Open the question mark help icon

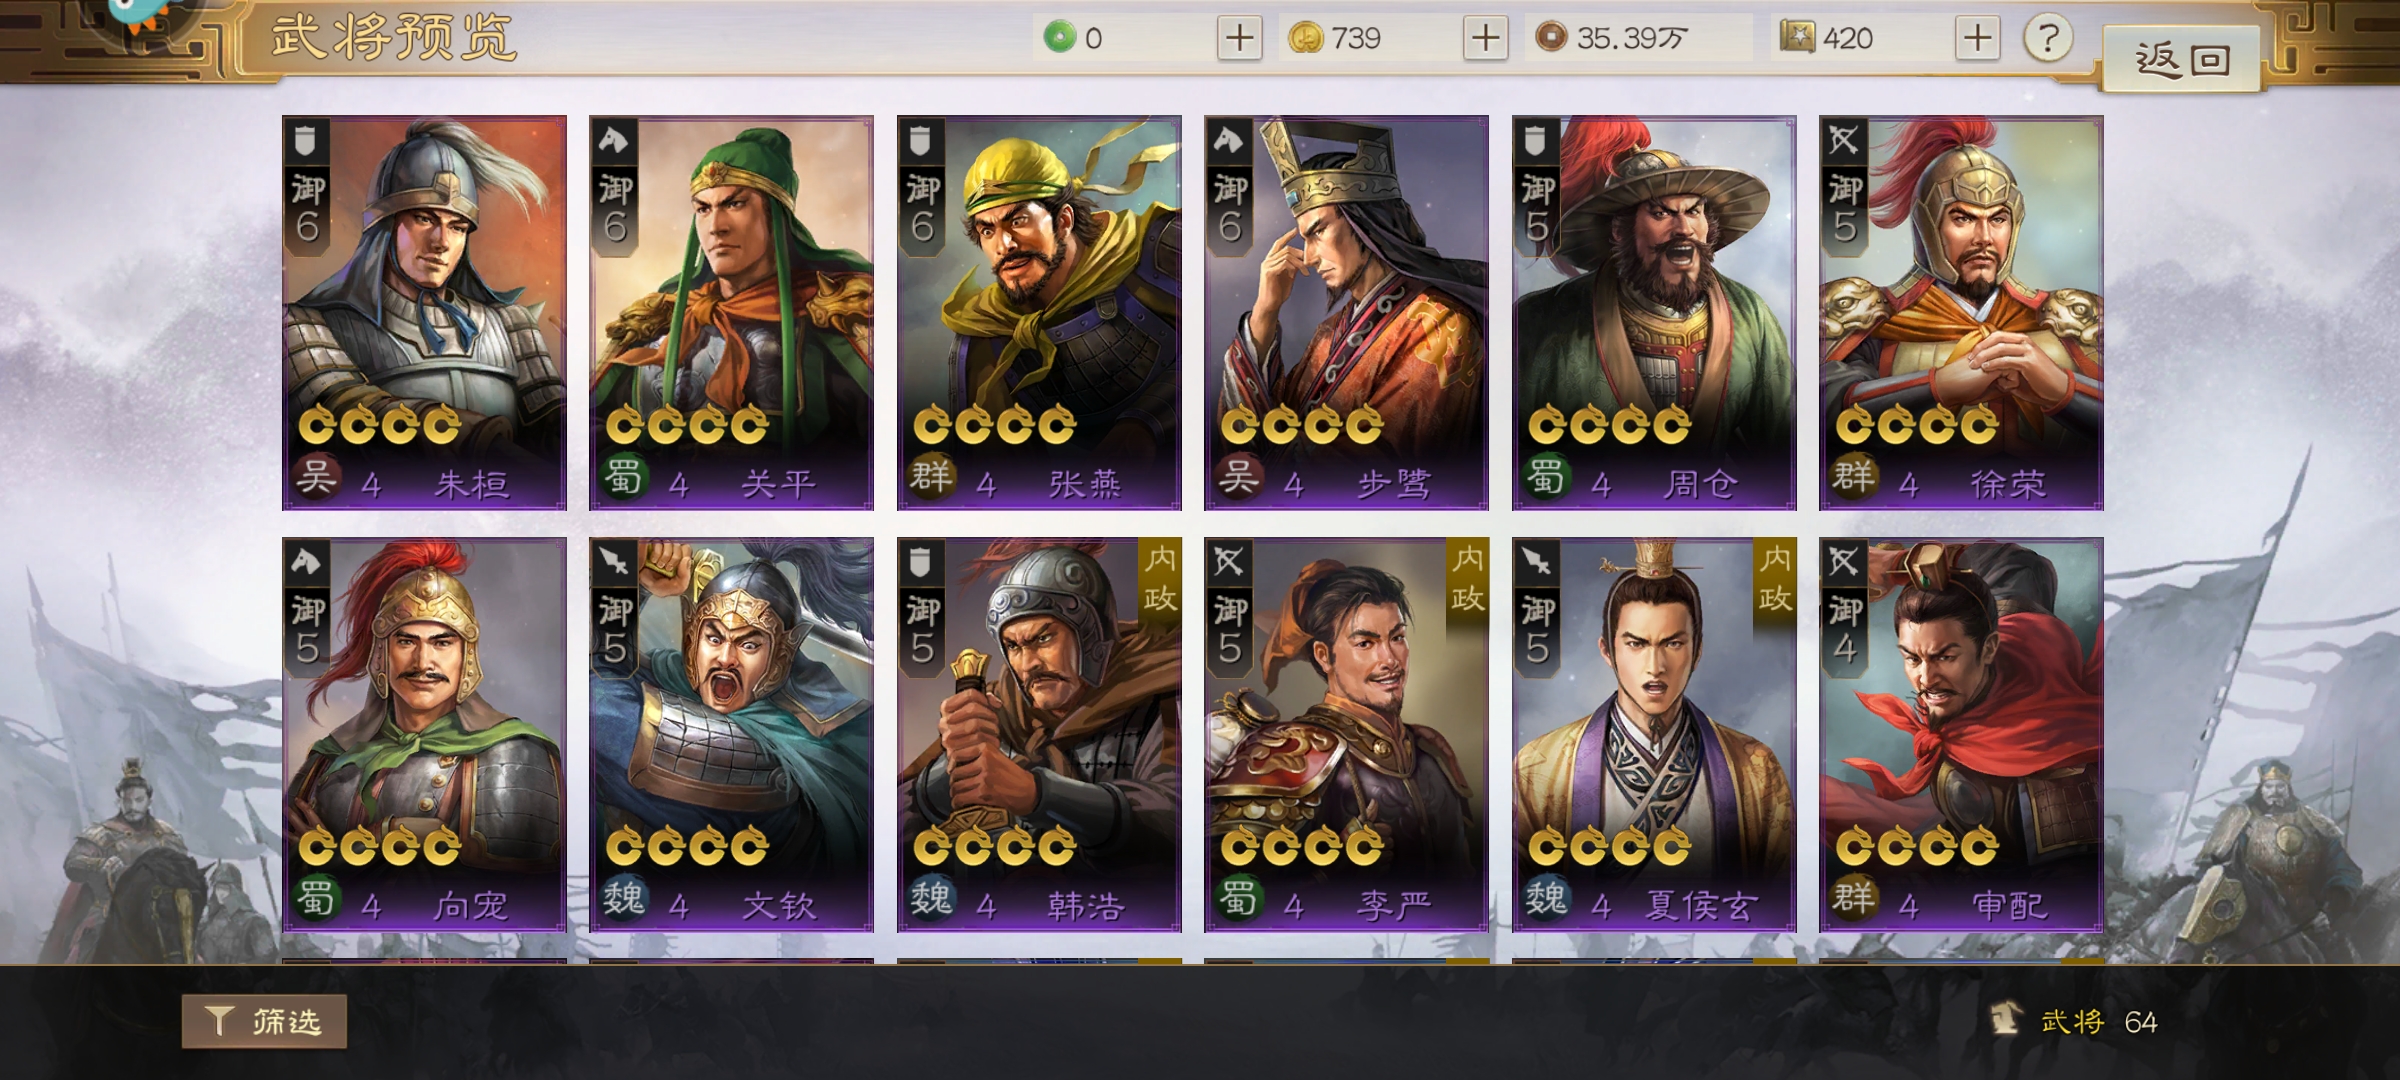pos(2048,39)
